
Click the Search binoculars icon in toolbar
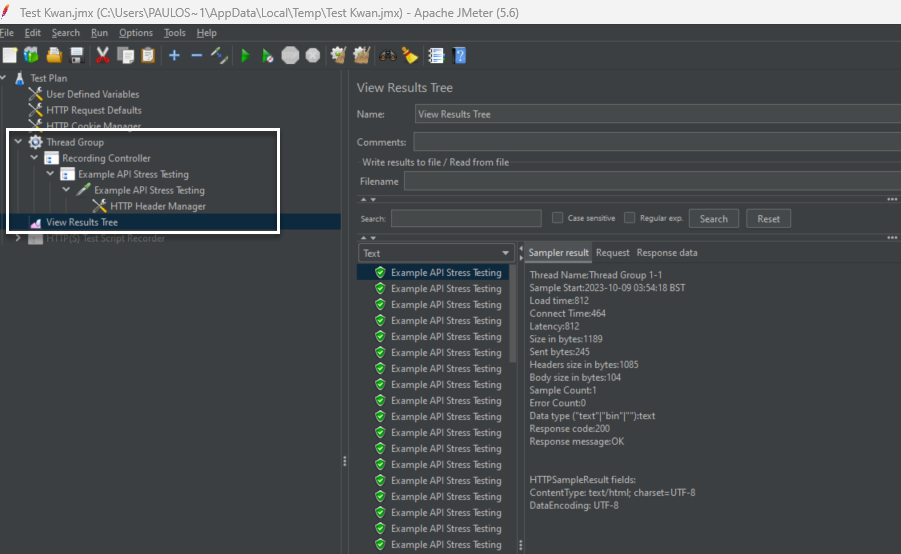388,55
